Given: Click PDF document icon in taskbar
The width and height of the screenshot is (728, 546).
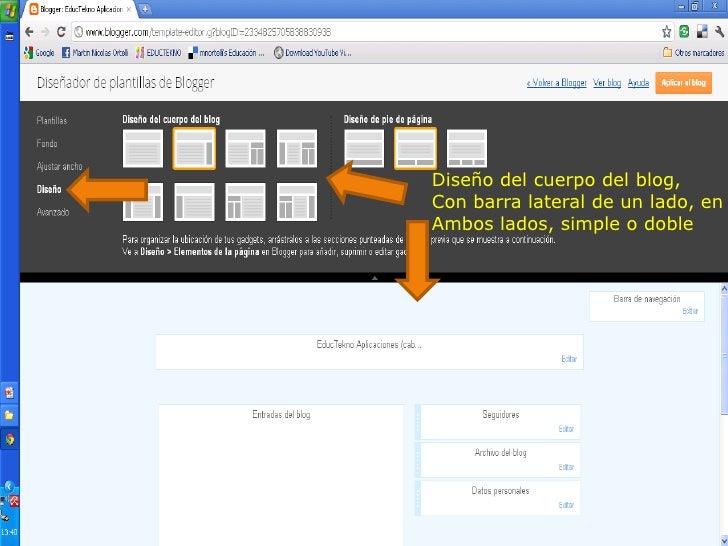Looking at the screenshot, I should pos(9,393).
